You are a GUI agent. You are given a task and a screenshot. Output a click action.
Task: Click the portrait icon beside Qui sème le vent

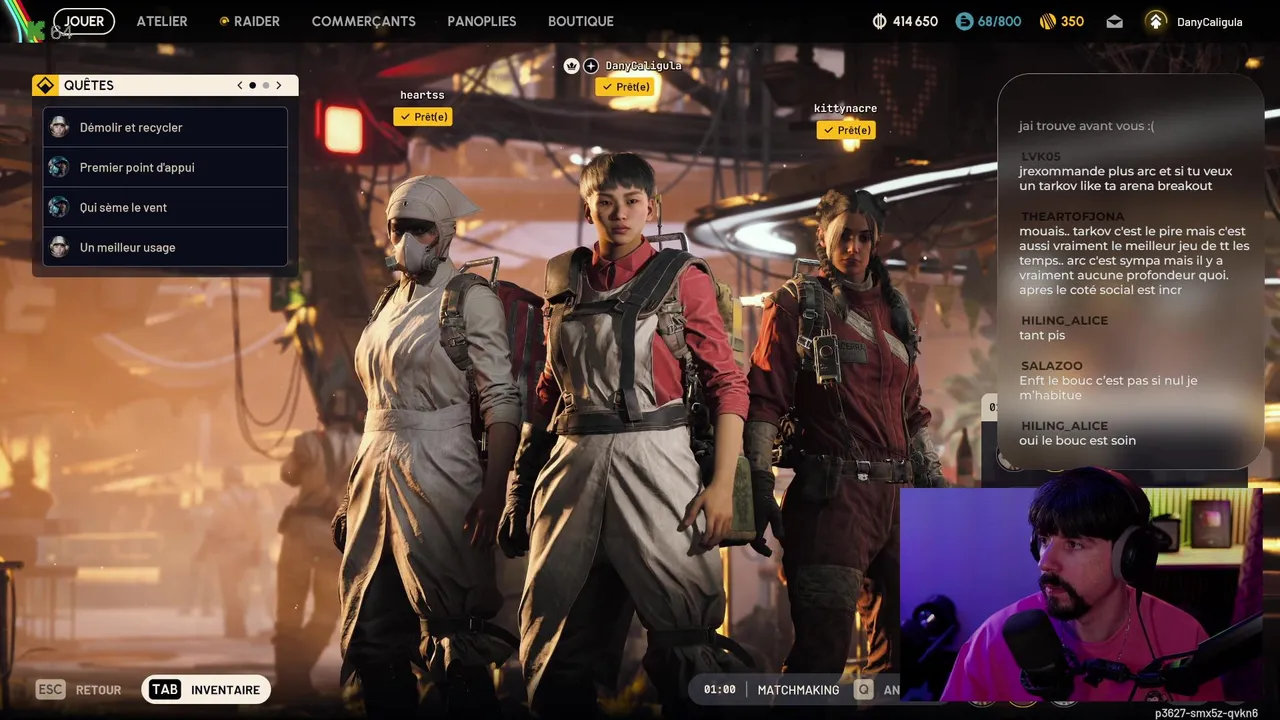pos(59,207)
